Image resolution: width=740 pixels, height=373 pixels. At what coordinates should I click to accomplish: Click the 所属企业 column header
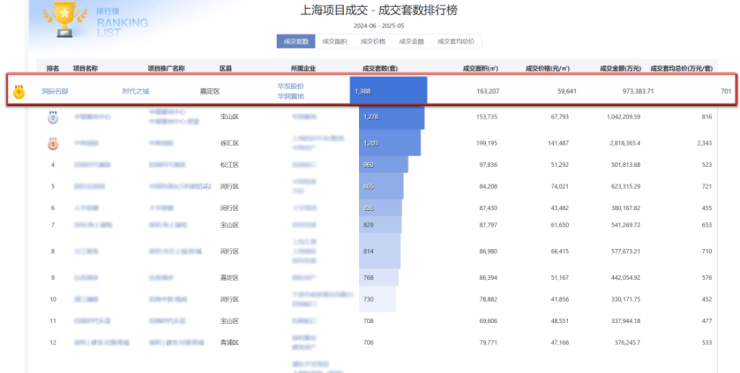(x=303, y=68)
